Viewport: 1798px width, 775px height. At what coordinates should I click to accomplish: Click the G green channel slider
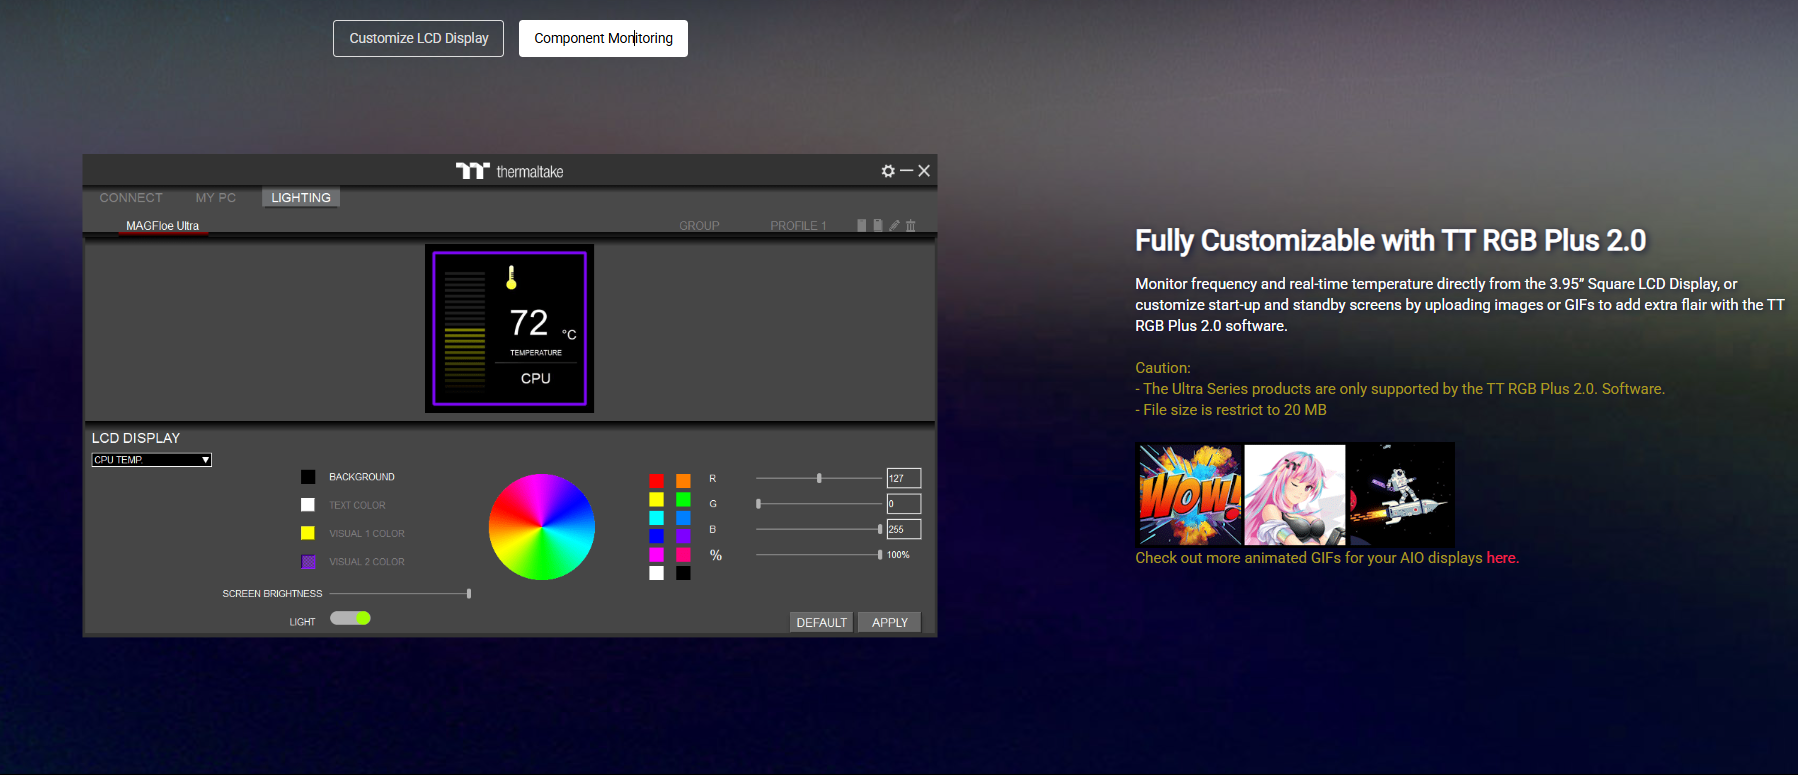click(x=819, y=504)
